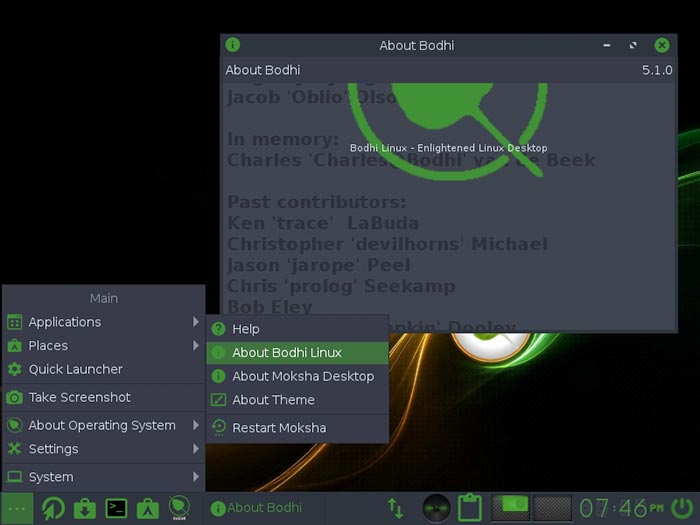Viewport: 700px width, 525px height.
Task: Click Bodhi Linux Enlightened Linux Desktop caption
Action: click(448, 148)
